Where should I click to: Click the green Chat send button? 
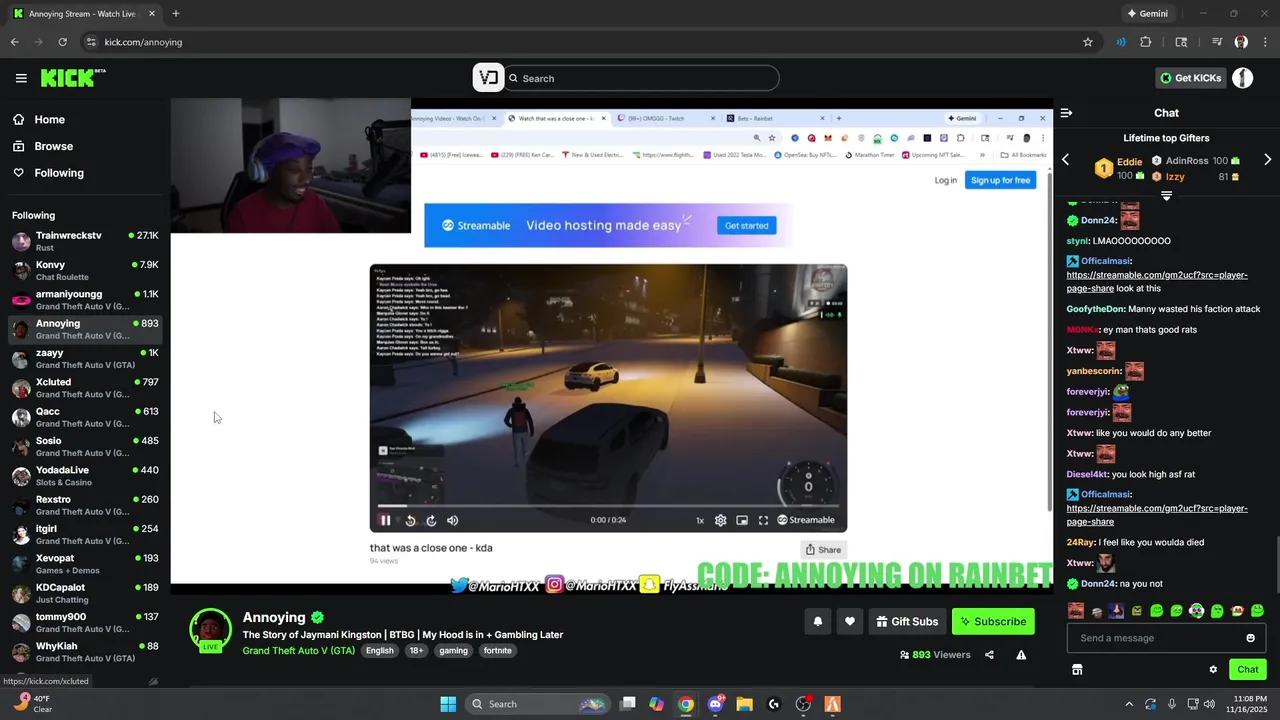coord(1247,670)
